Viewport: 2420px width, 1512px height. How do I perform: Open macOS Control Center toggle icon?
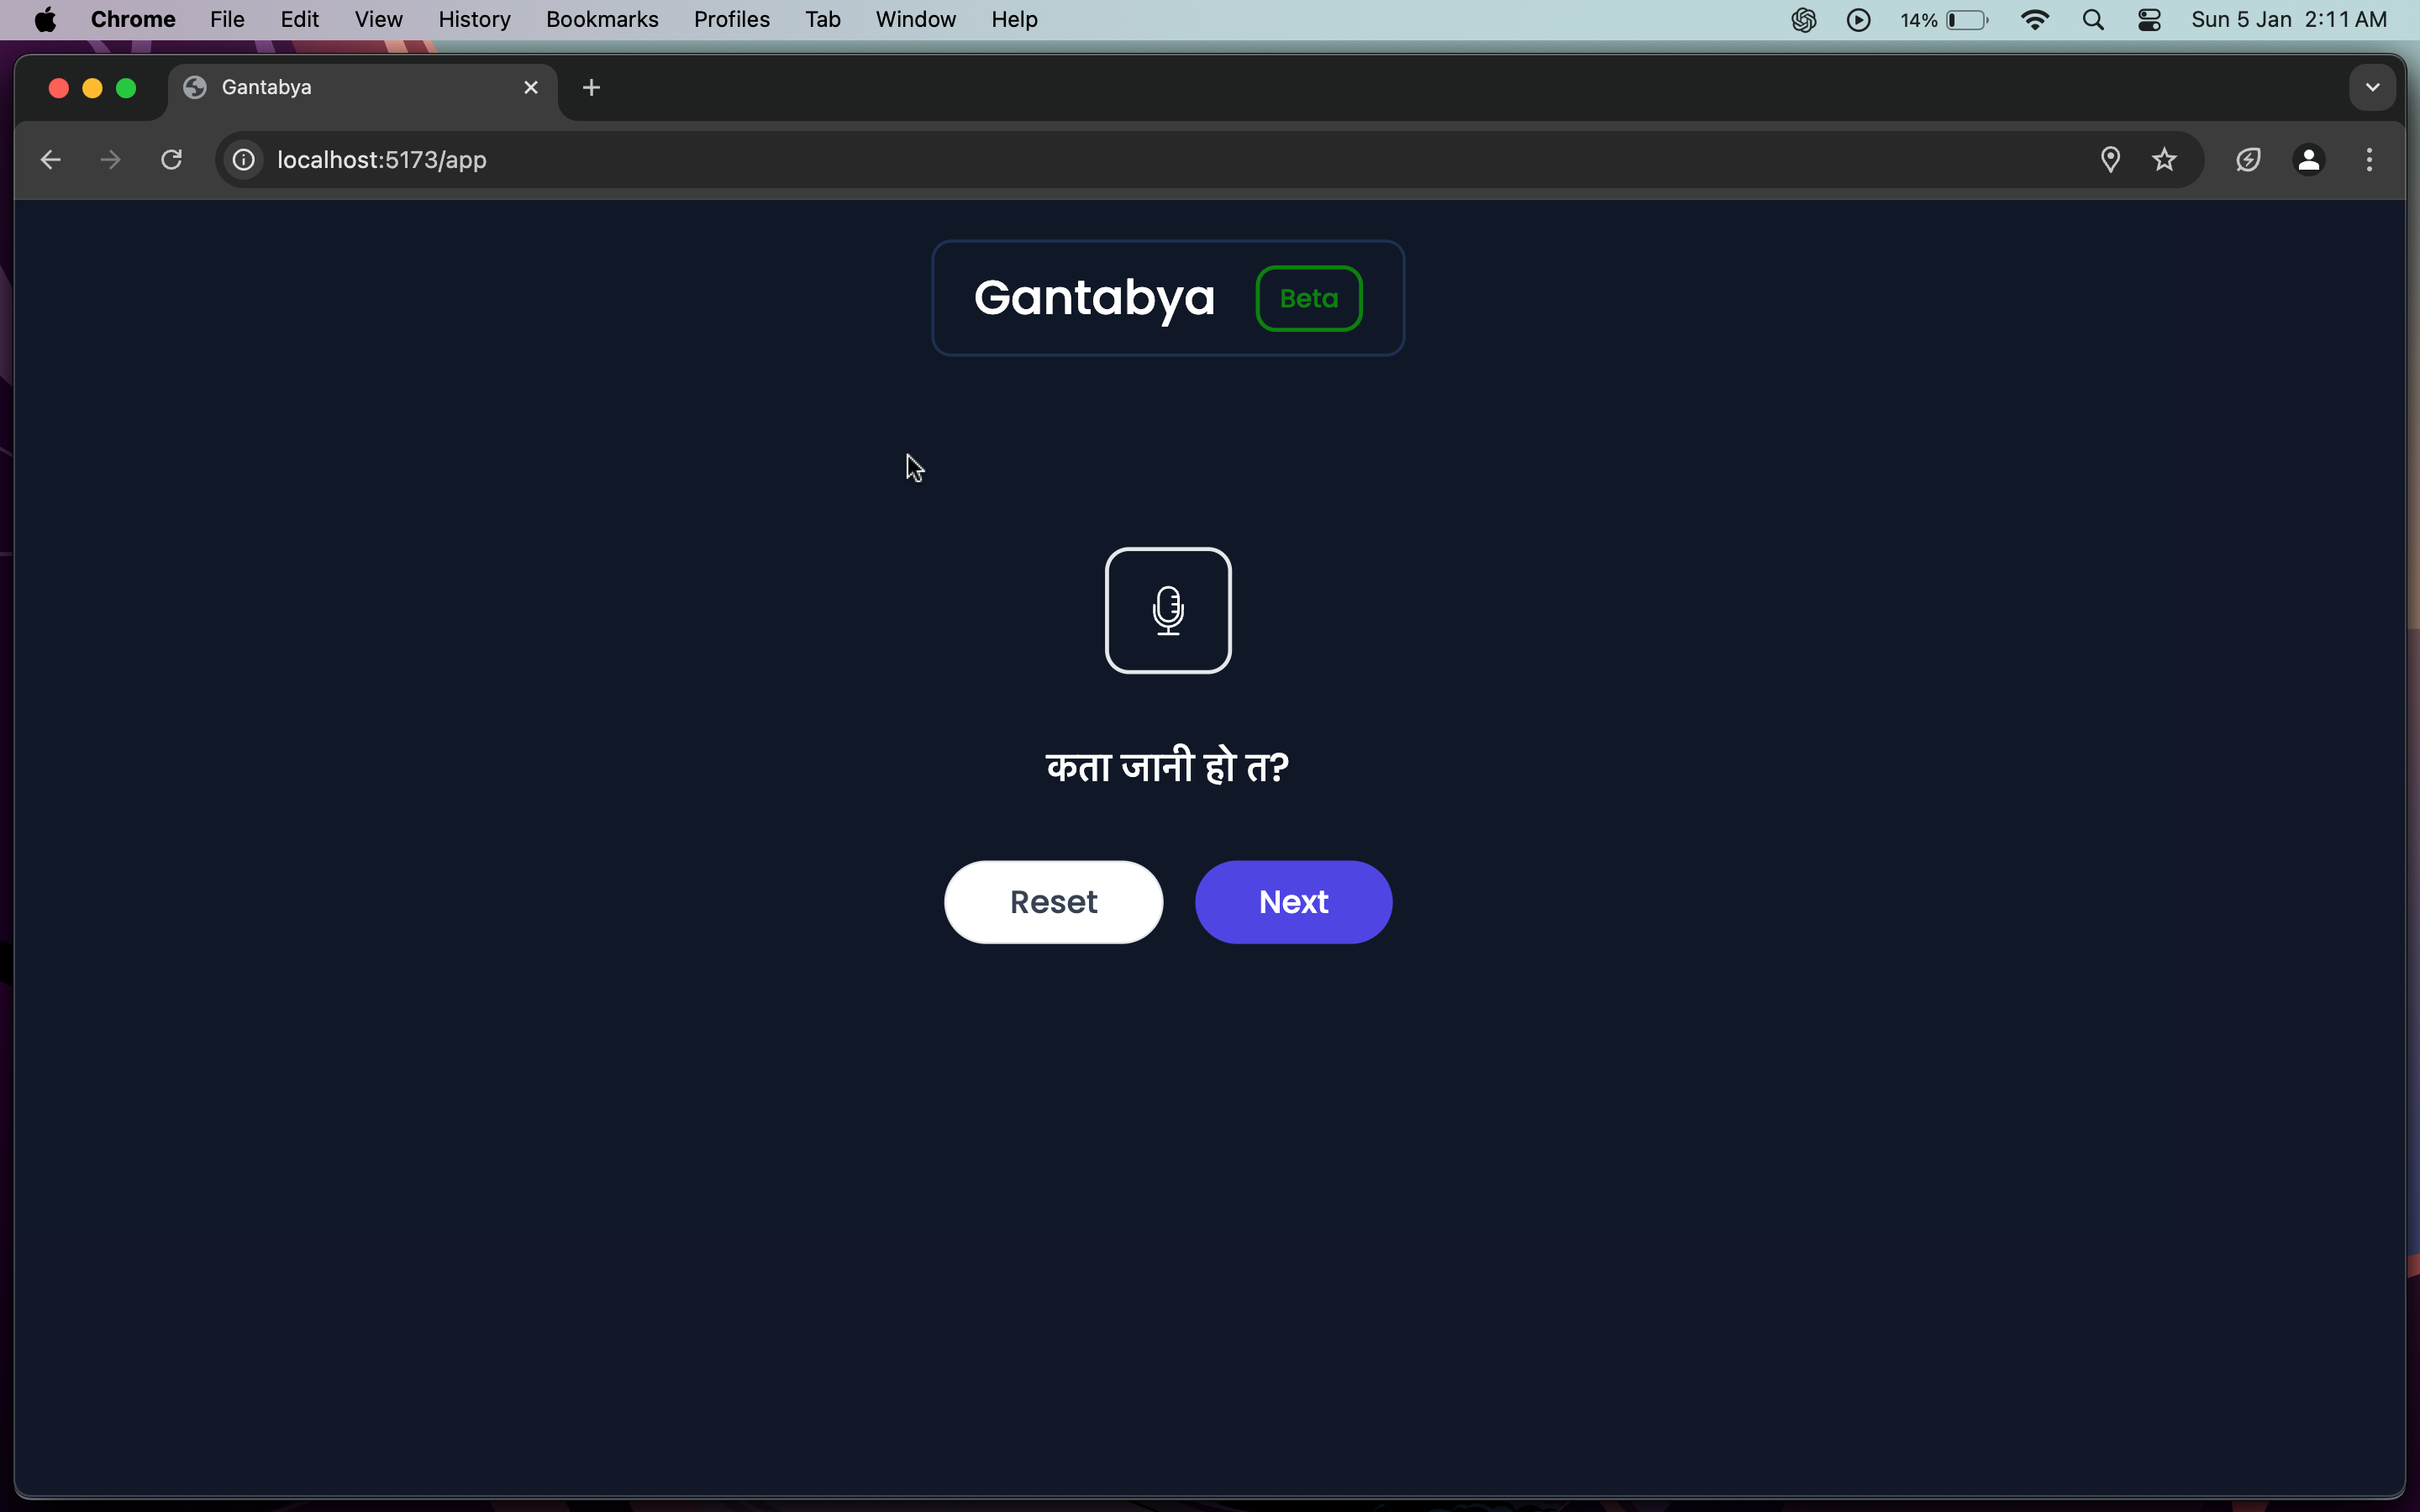click(x=2149, y=20)
